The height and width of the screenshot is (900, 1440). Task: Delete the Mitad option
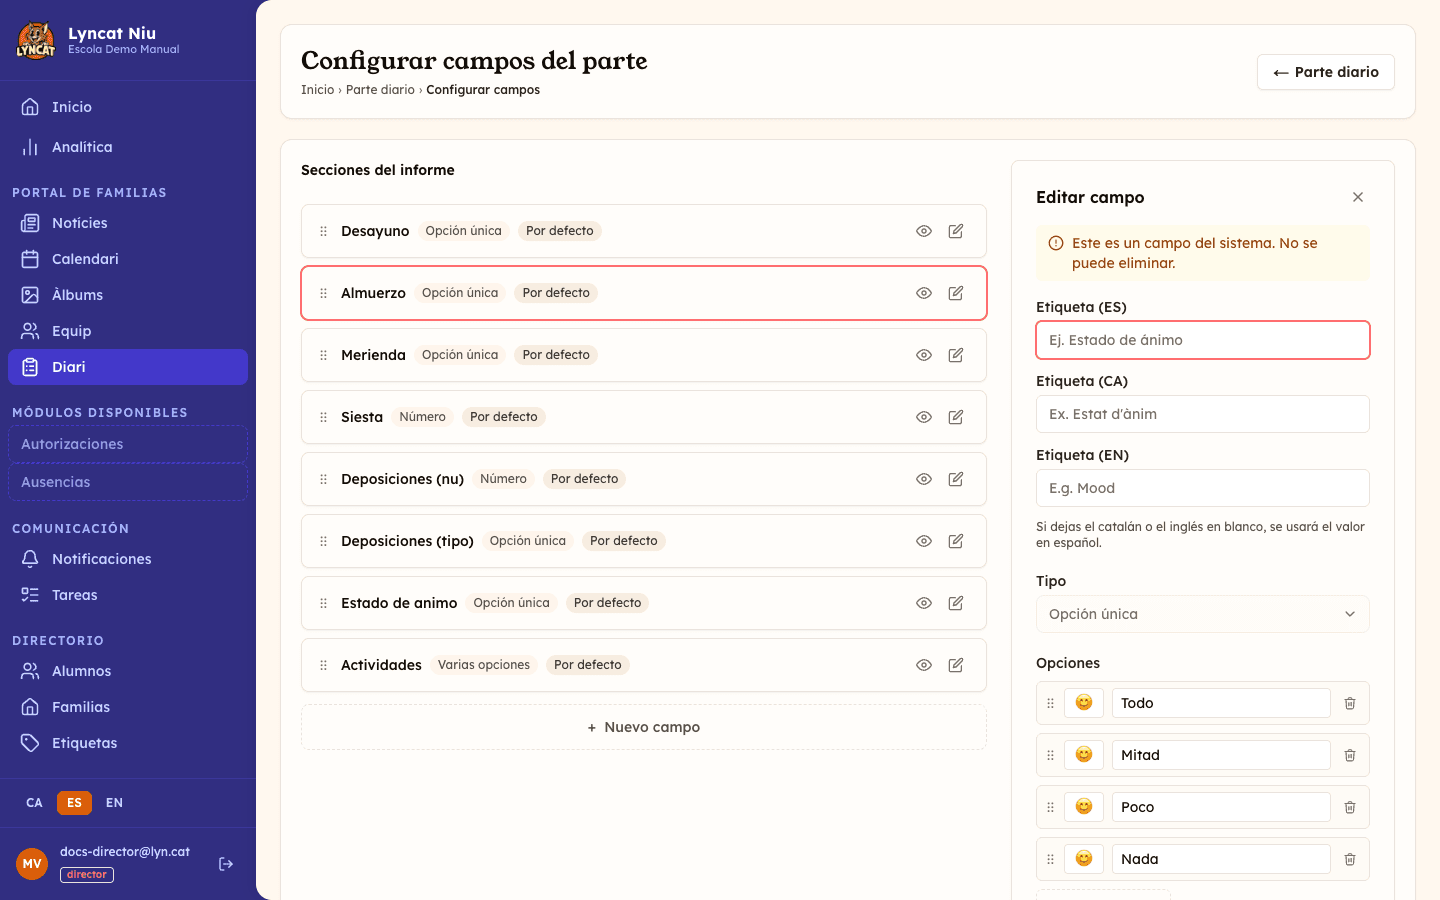[1350, 755]
